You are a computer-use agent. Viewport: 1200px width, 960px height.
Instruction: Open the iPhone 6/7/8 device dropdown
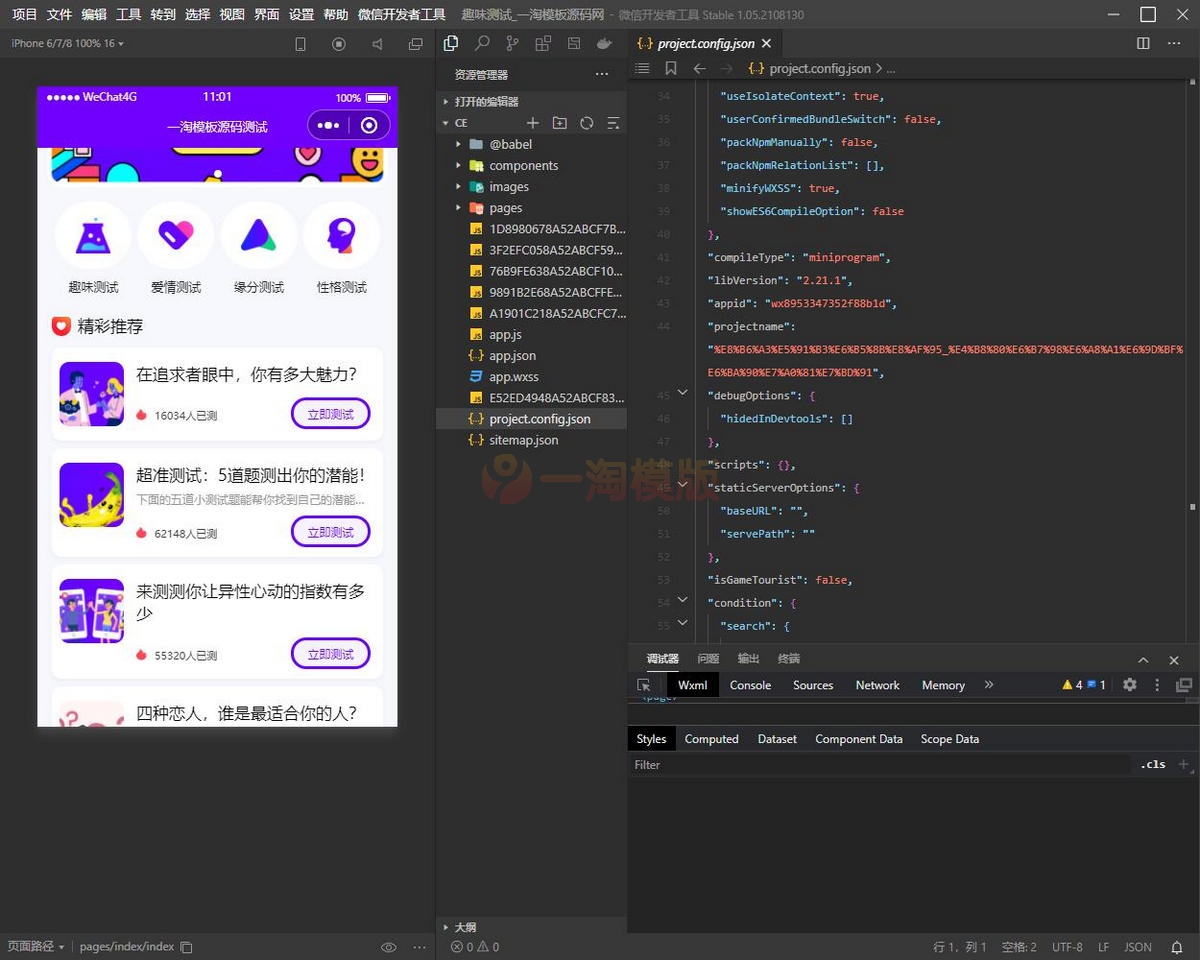coord(67,44)
